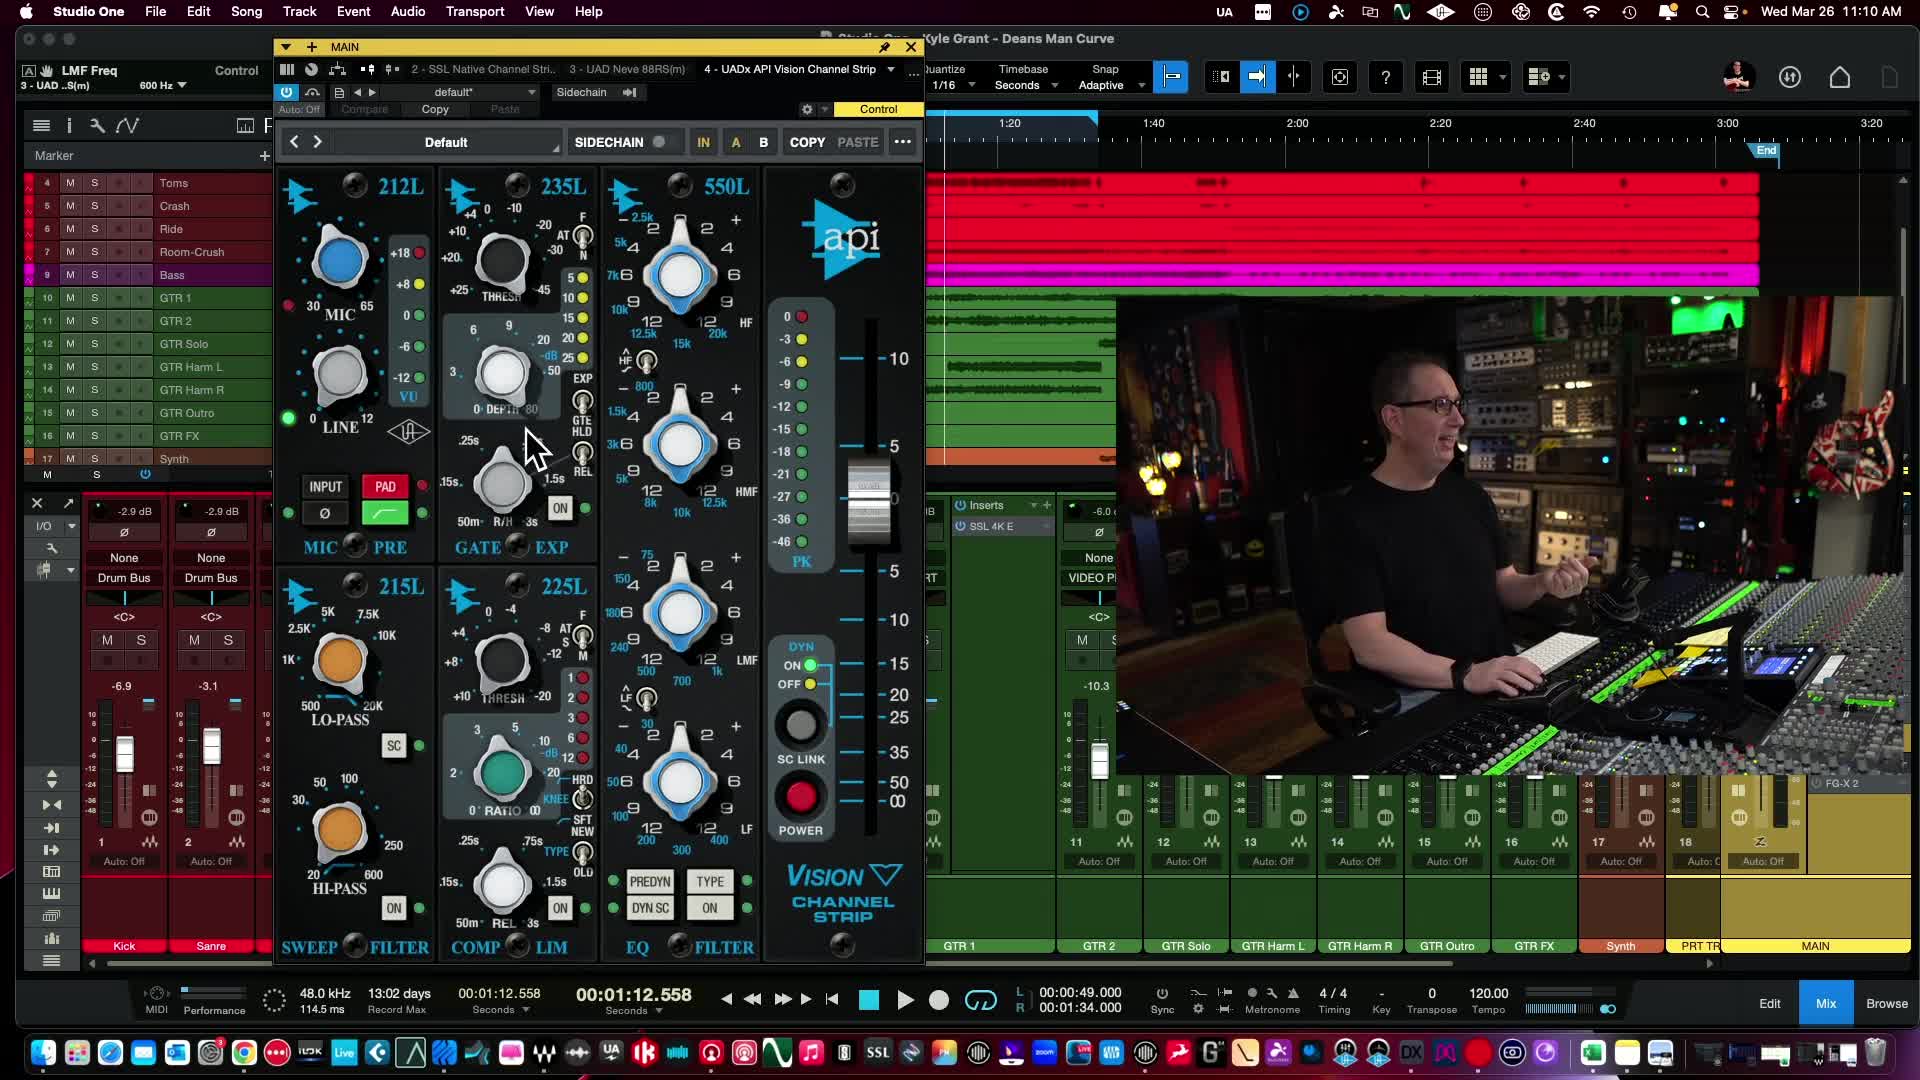Open the wrench track tools icon
This screenshot has height=1080, width=1920.
pos(97,125)
